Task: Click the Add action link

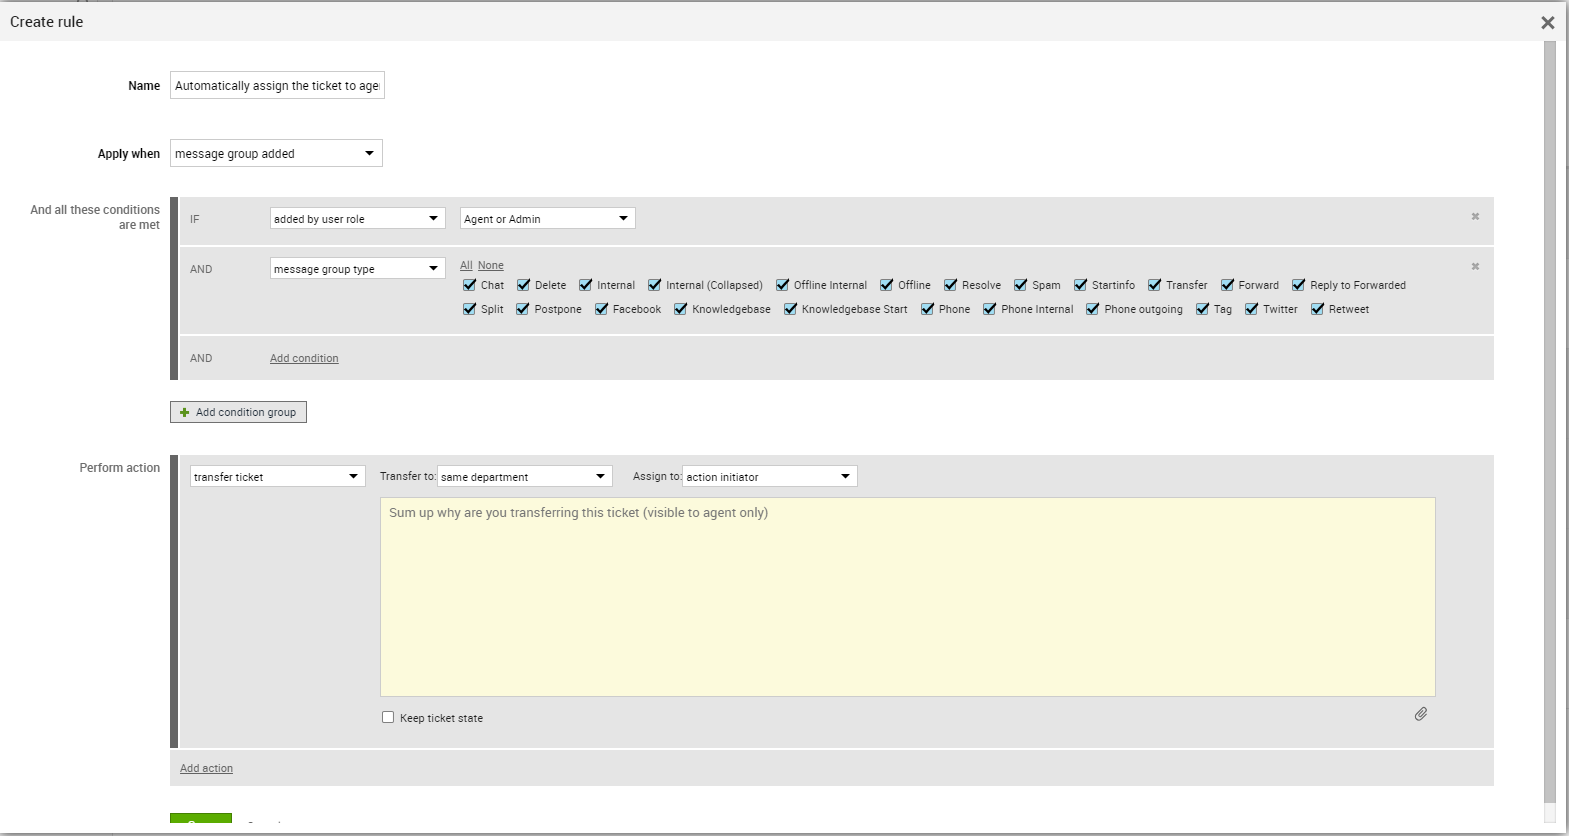Action: click(206, 768)
